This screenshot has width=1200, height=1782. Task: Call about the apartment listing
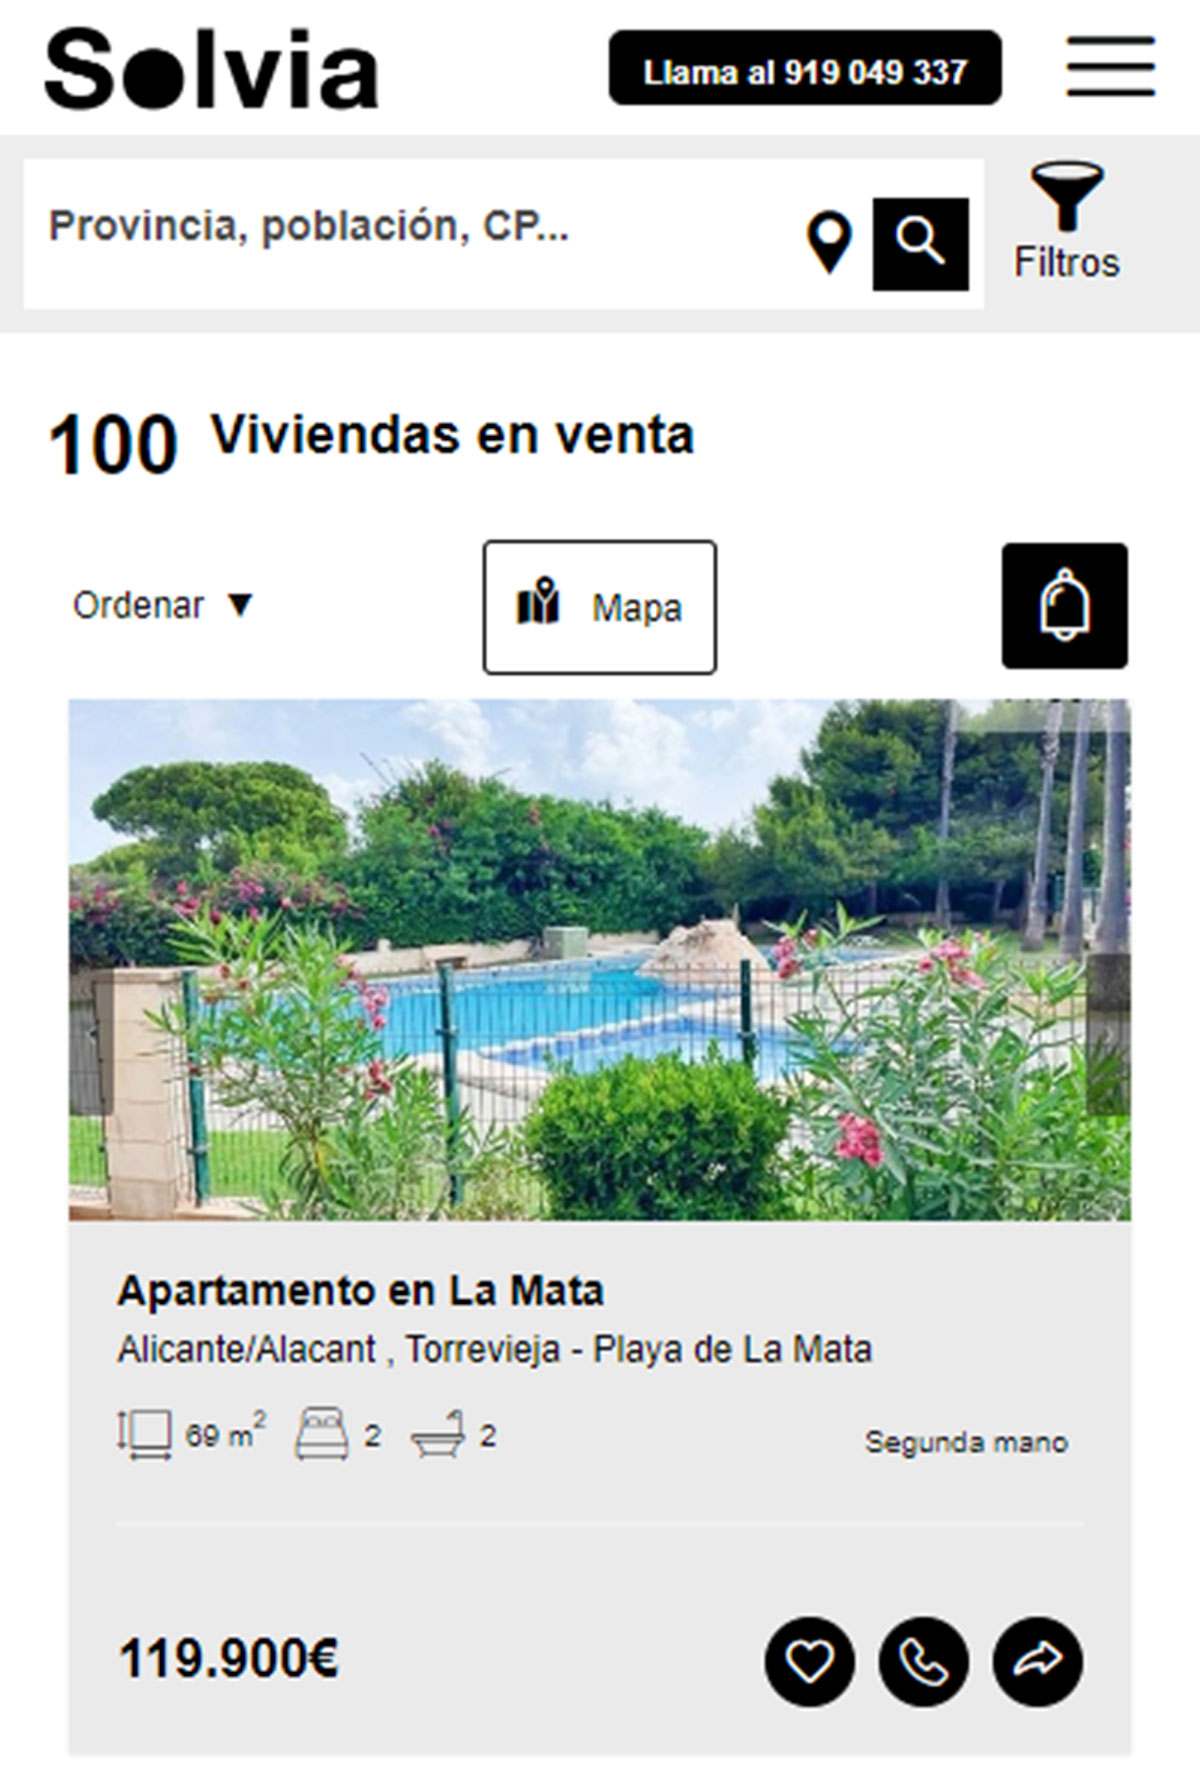click(x=923, y=1662)
